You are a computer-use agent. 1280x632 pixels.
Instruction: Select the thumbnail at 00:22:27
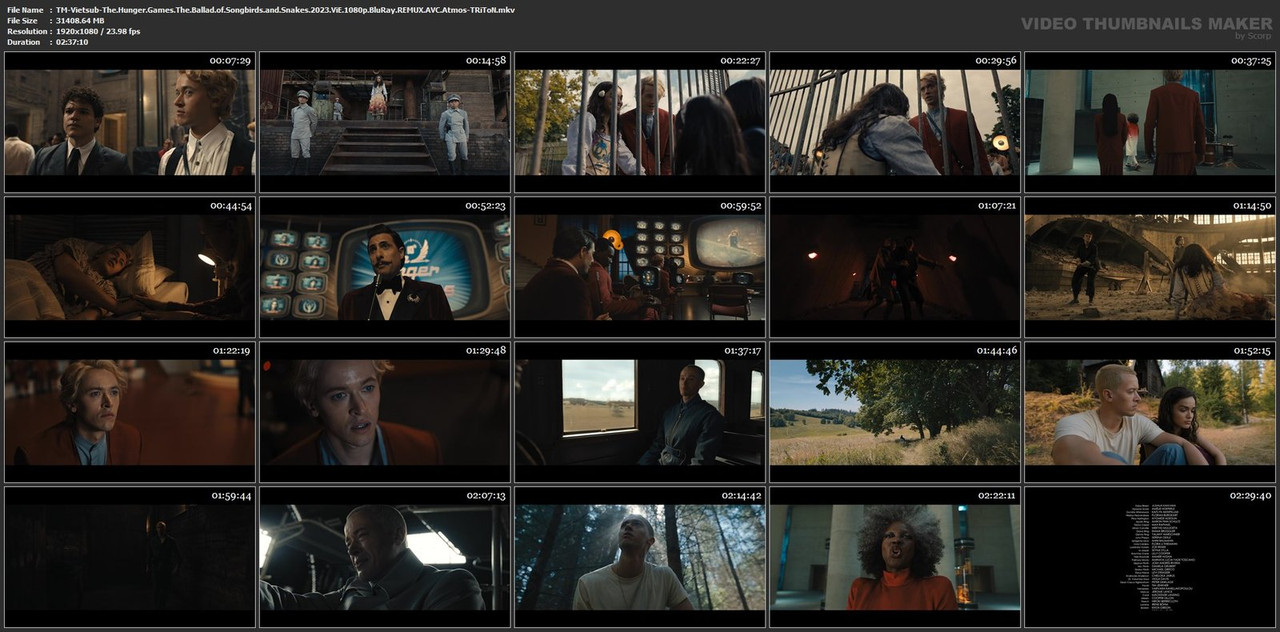[x=640, y=122]
